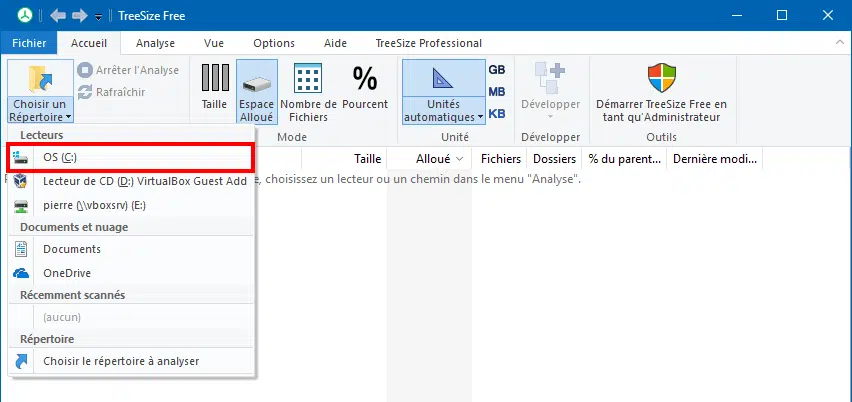Switch to the Options tab
852x402 pixels.
(x=274, y=43)
